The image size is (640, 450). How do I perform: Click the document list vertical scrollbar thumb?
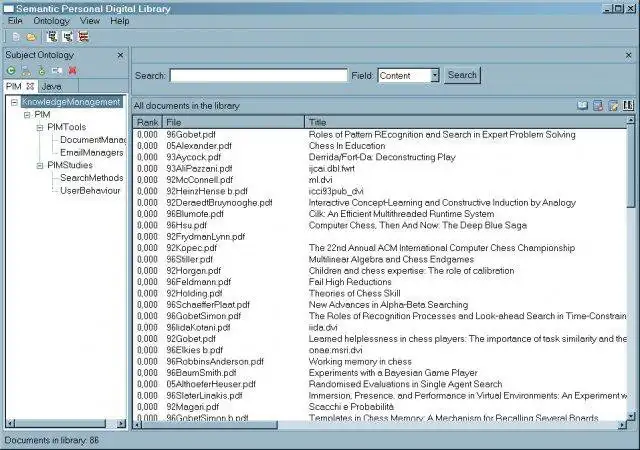631,165
